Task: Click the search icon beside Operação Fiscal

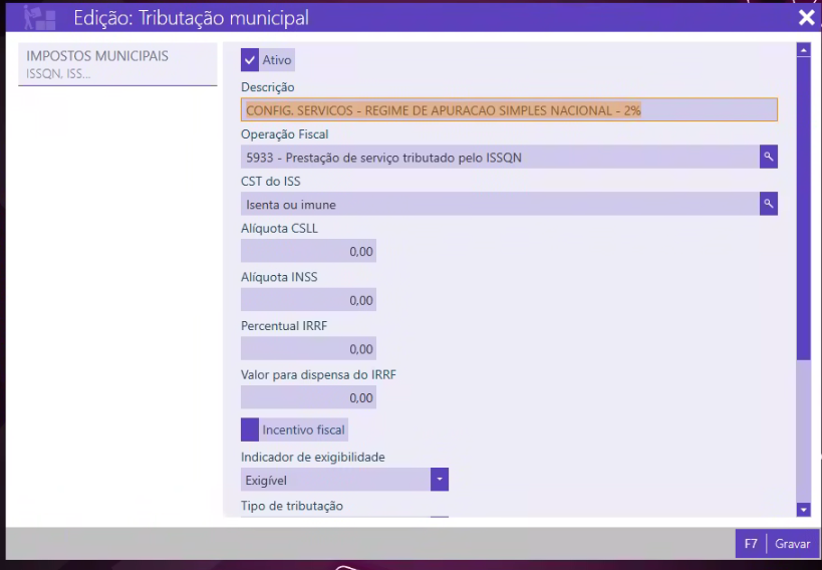Action: point(768,157)
